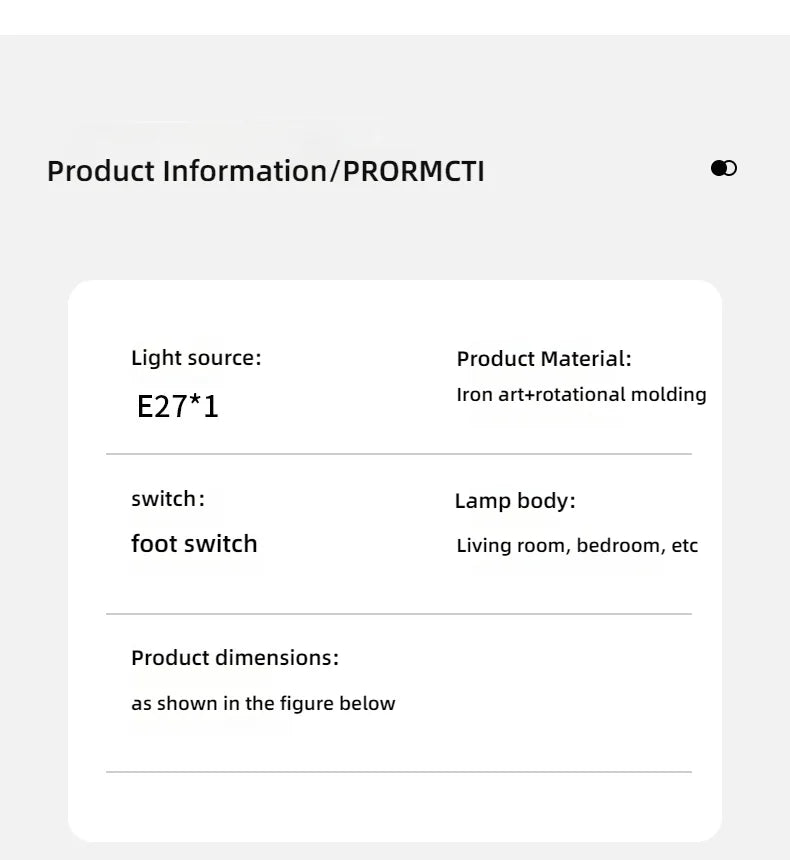Click the "foot switch" value
Viewport: 790px width, 860px height.
194,544
